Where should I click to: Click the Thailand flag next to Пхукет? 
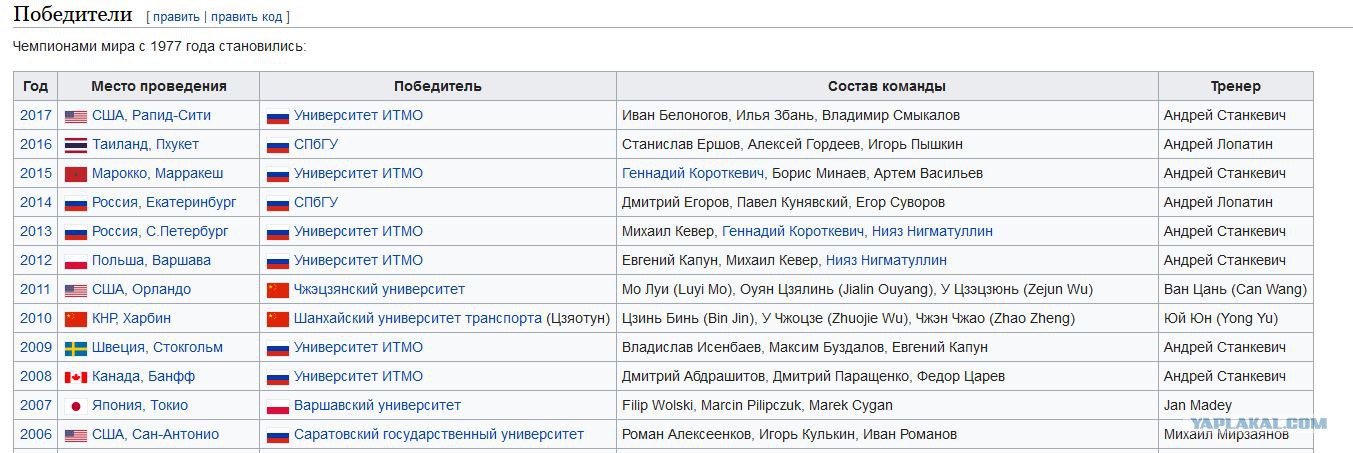(x=76, y=145)
